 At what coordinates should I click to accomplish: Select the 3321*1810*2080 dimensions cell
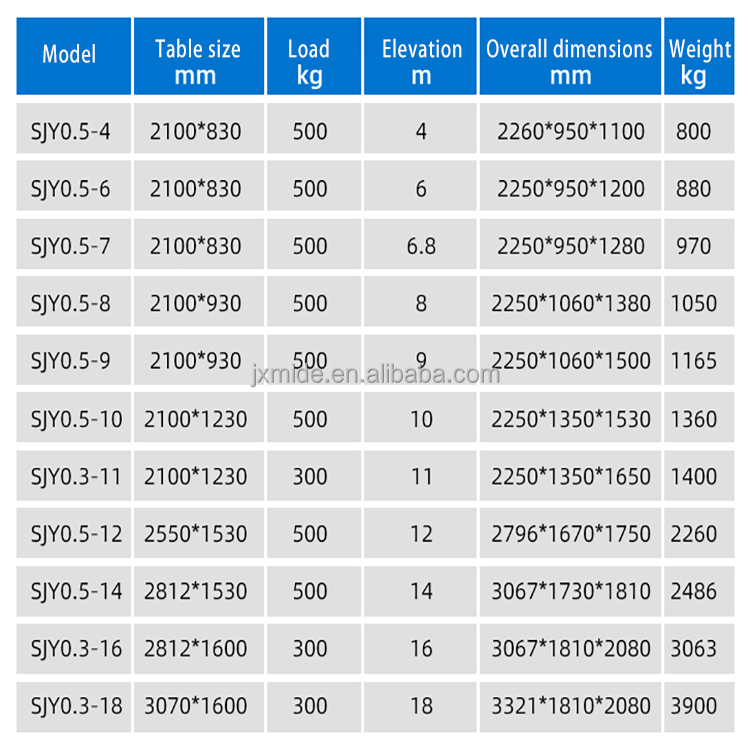pos(570,706)
